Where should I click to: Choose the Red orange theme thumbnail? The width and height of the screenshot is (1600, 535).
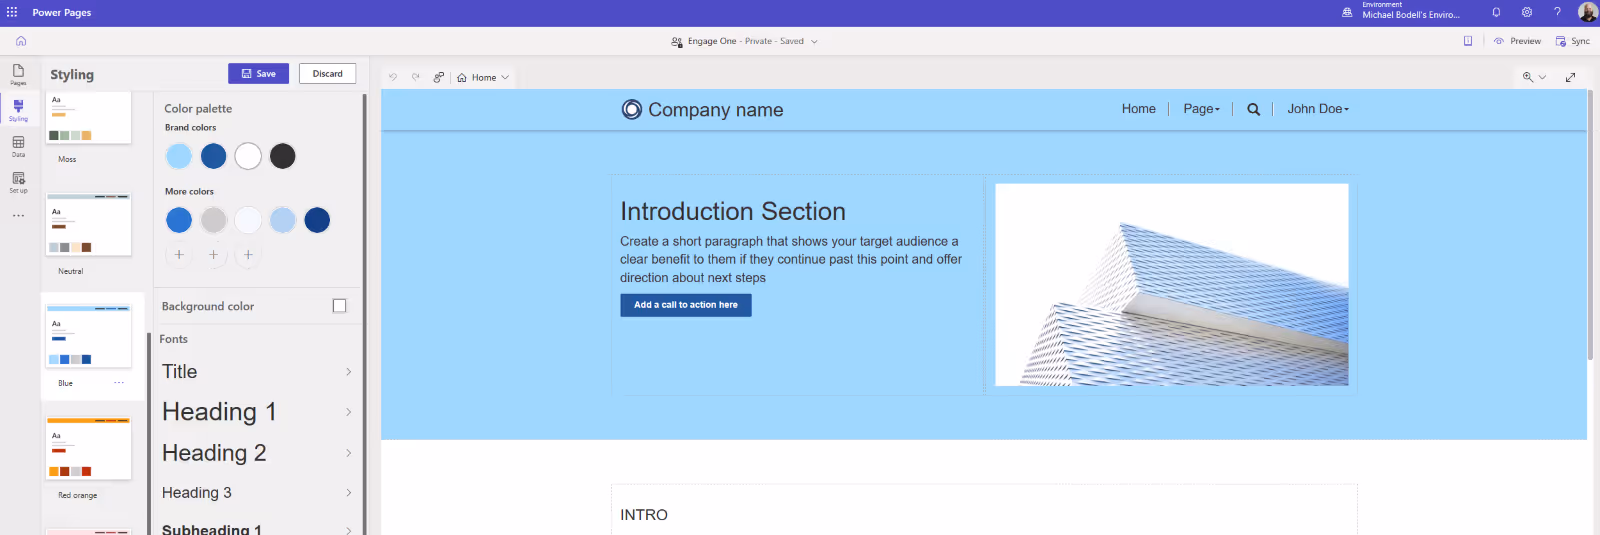(x=89, y=449)
